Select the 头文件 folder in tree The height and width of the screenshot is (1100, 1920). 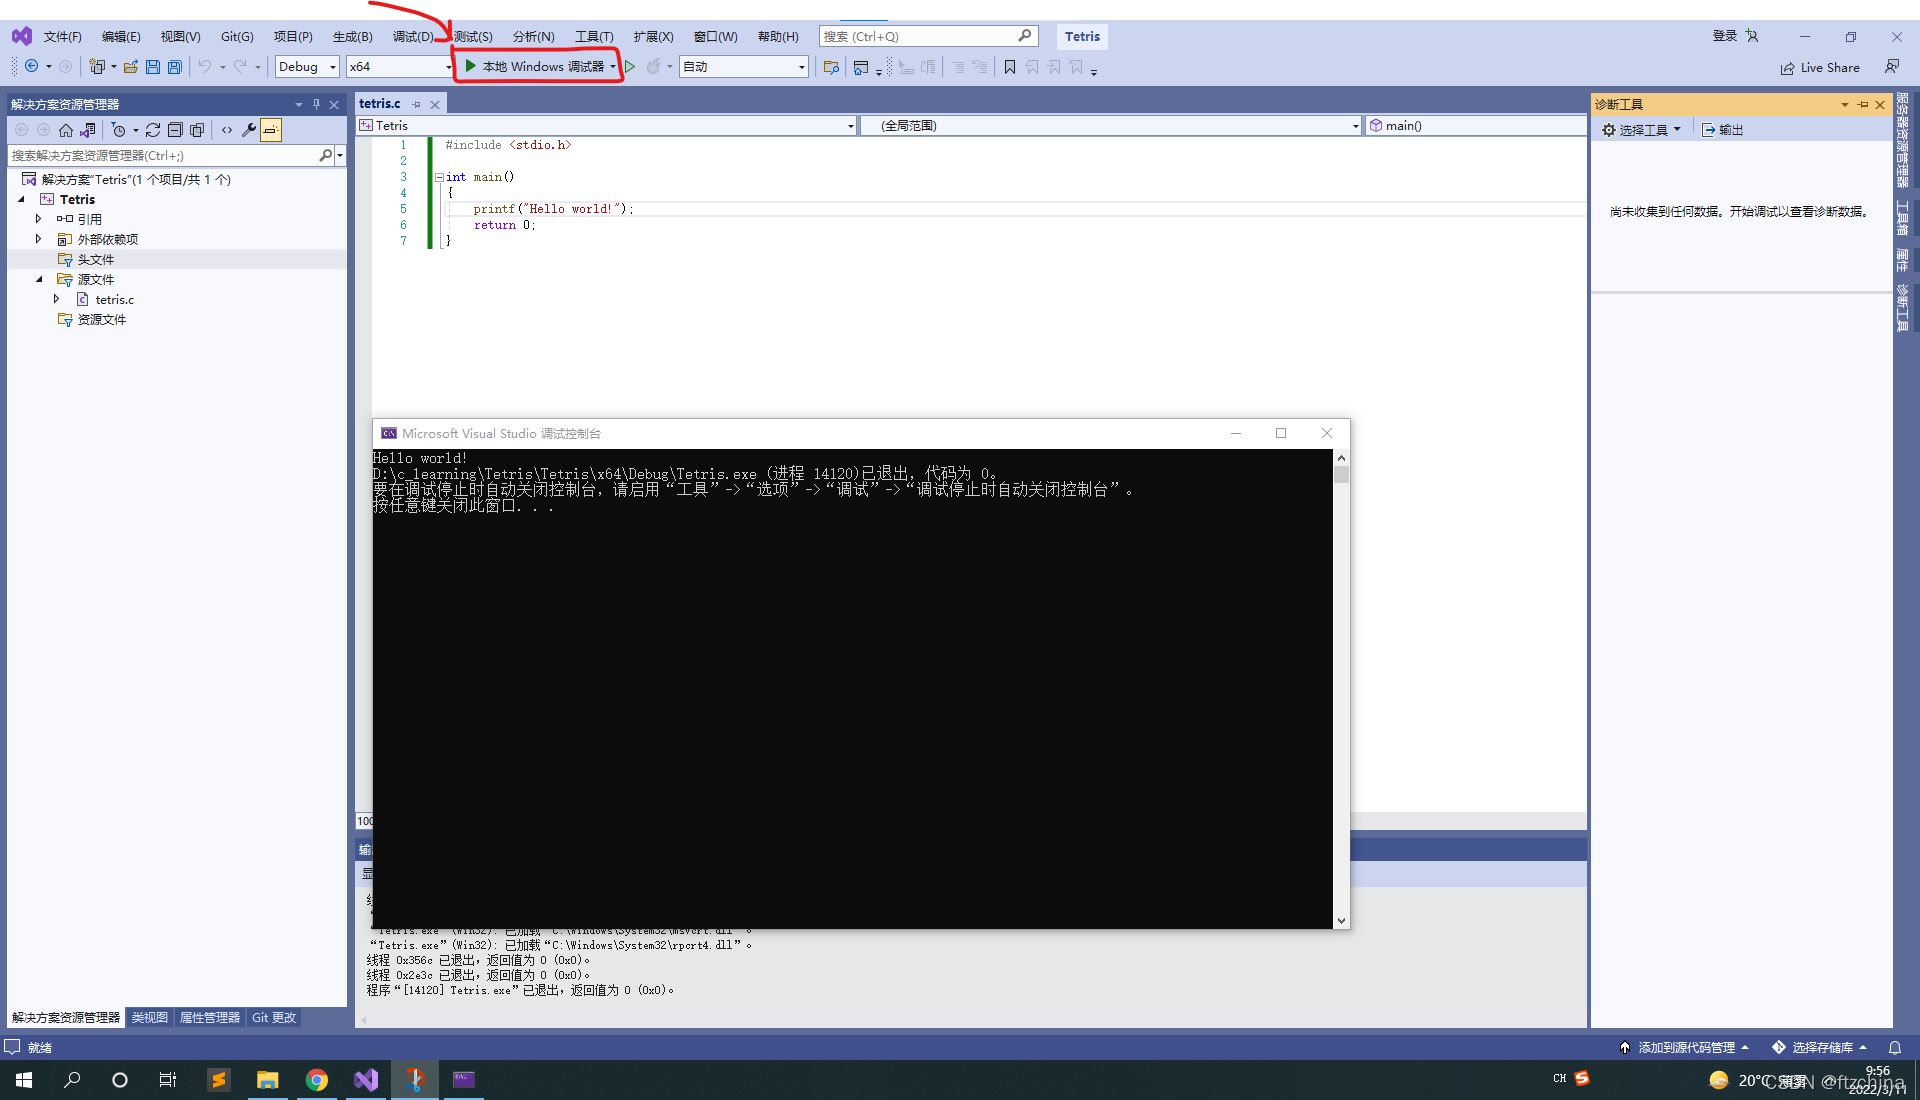[x=96, y=259]
